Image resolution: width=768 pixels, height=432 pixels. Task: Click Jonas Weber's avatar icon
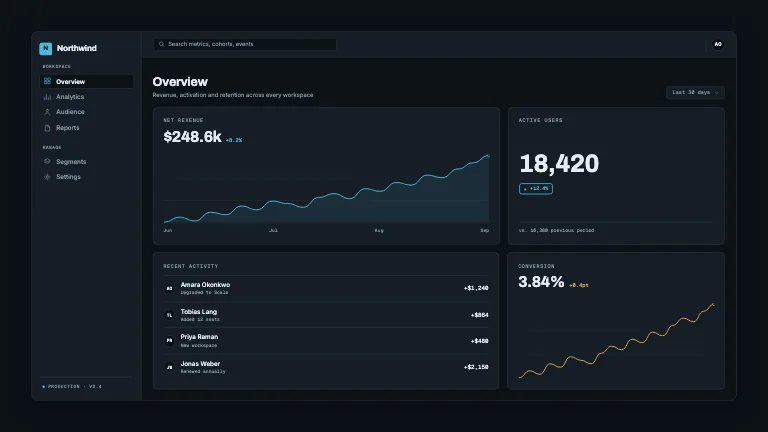169,367
